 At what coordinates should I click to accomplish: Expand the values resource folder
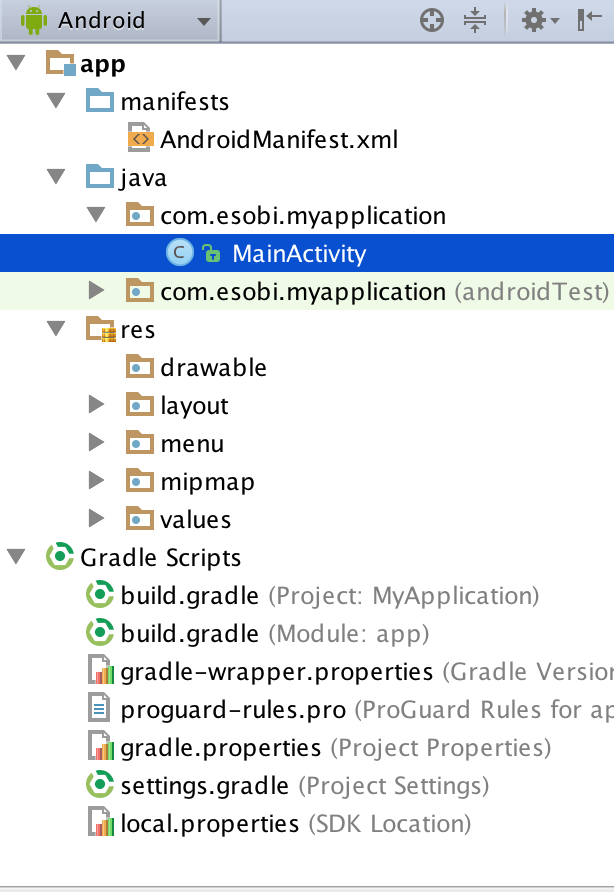[96, 519]
